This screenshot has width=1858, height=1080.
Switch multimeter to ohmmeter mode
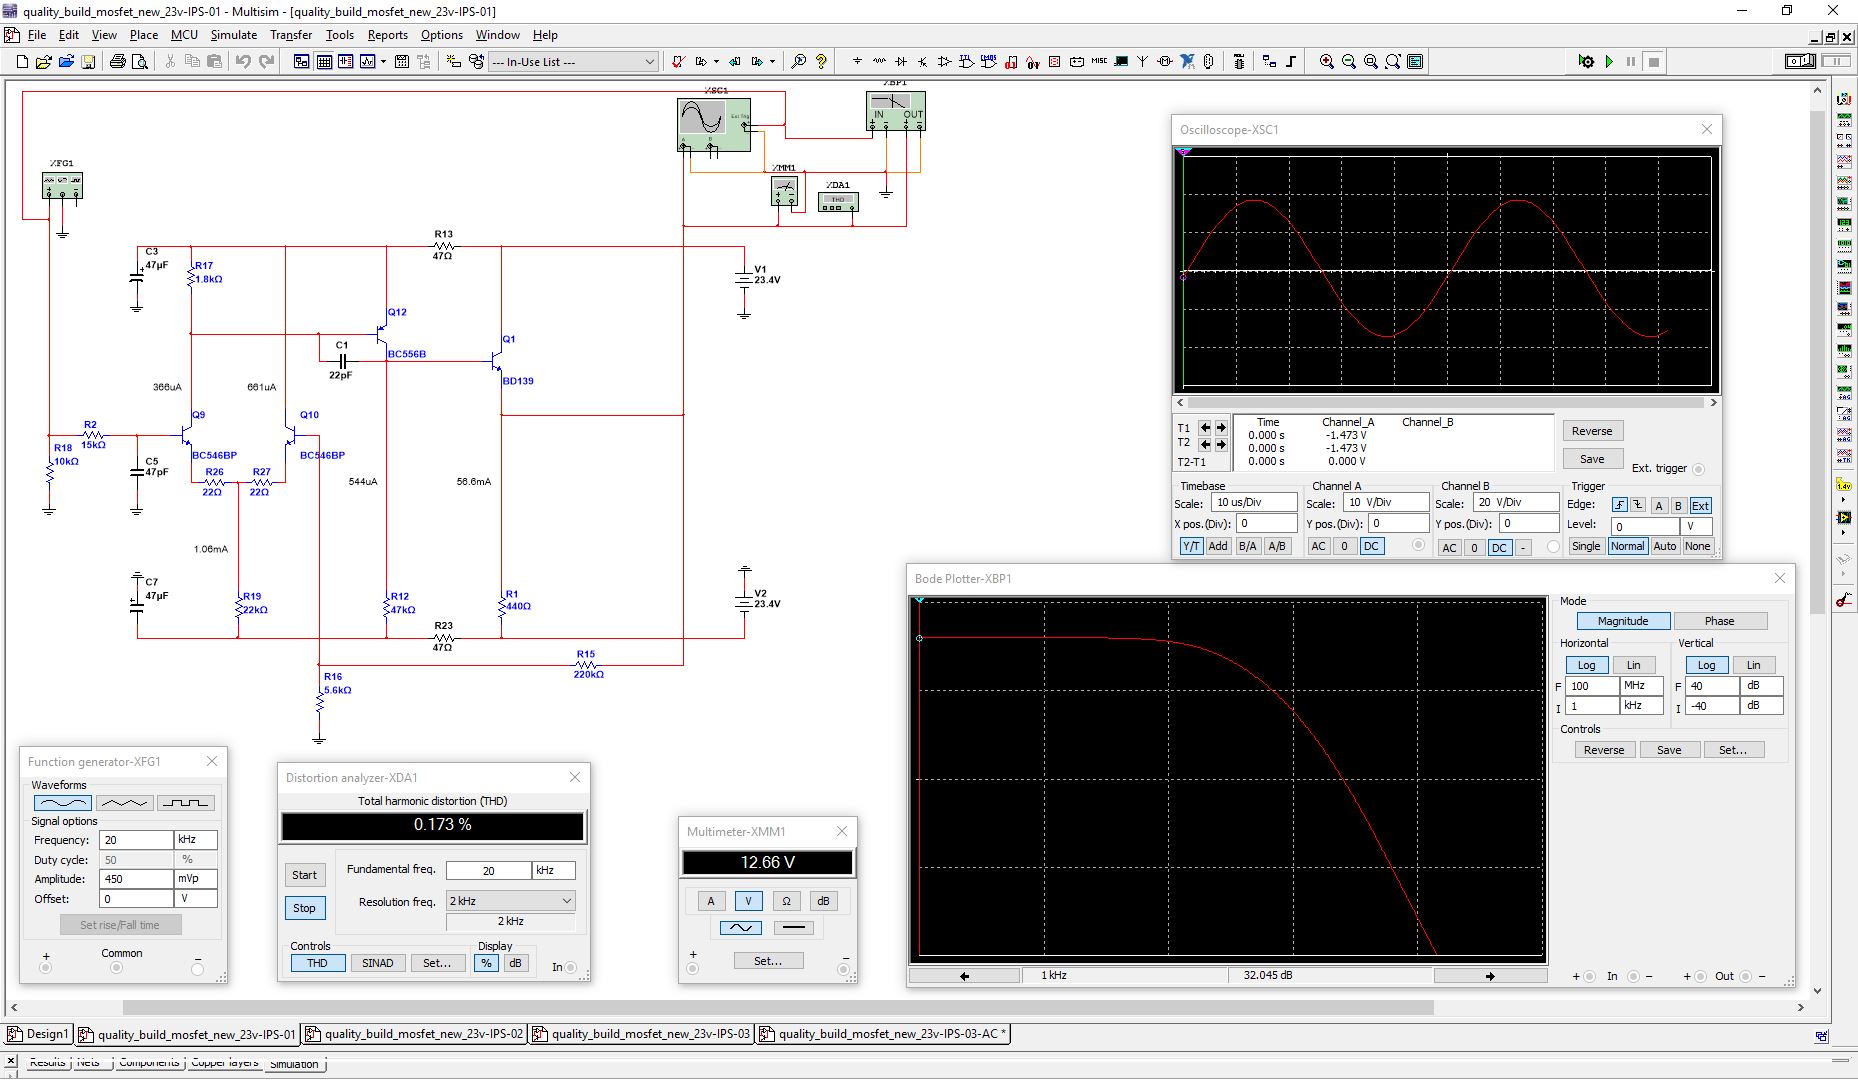coord(786,901)
